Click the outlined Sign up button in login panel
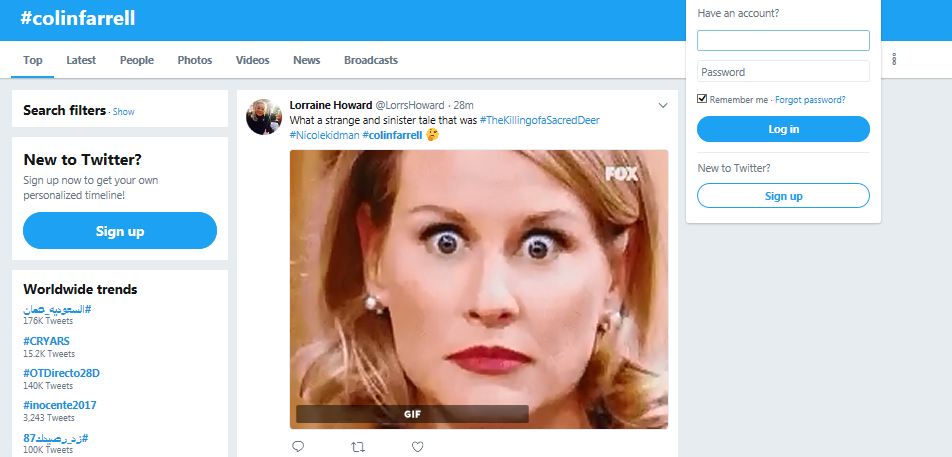 (x=783, y=195)
